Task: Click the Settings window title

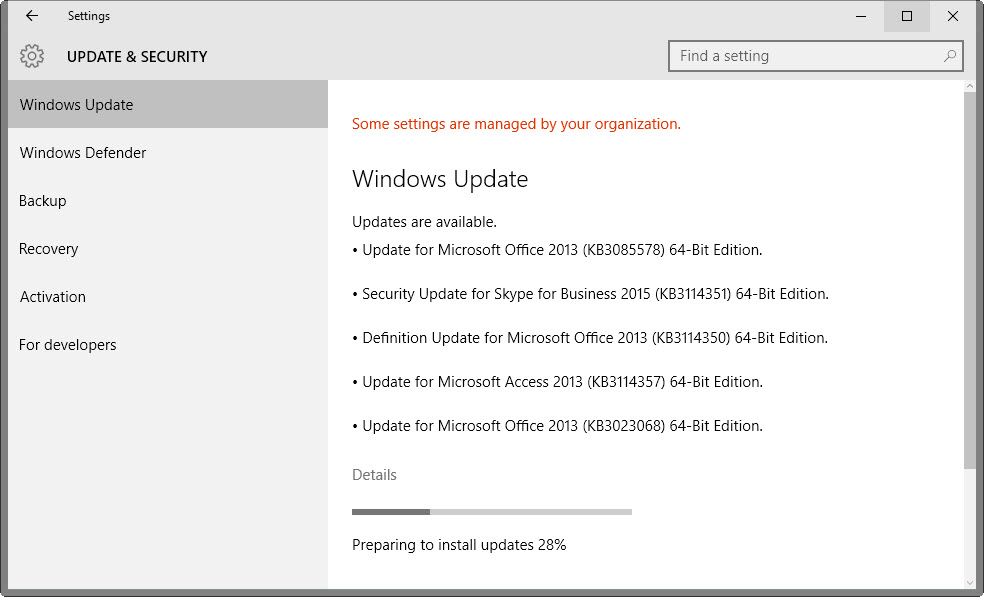Action: pos(88,16)
